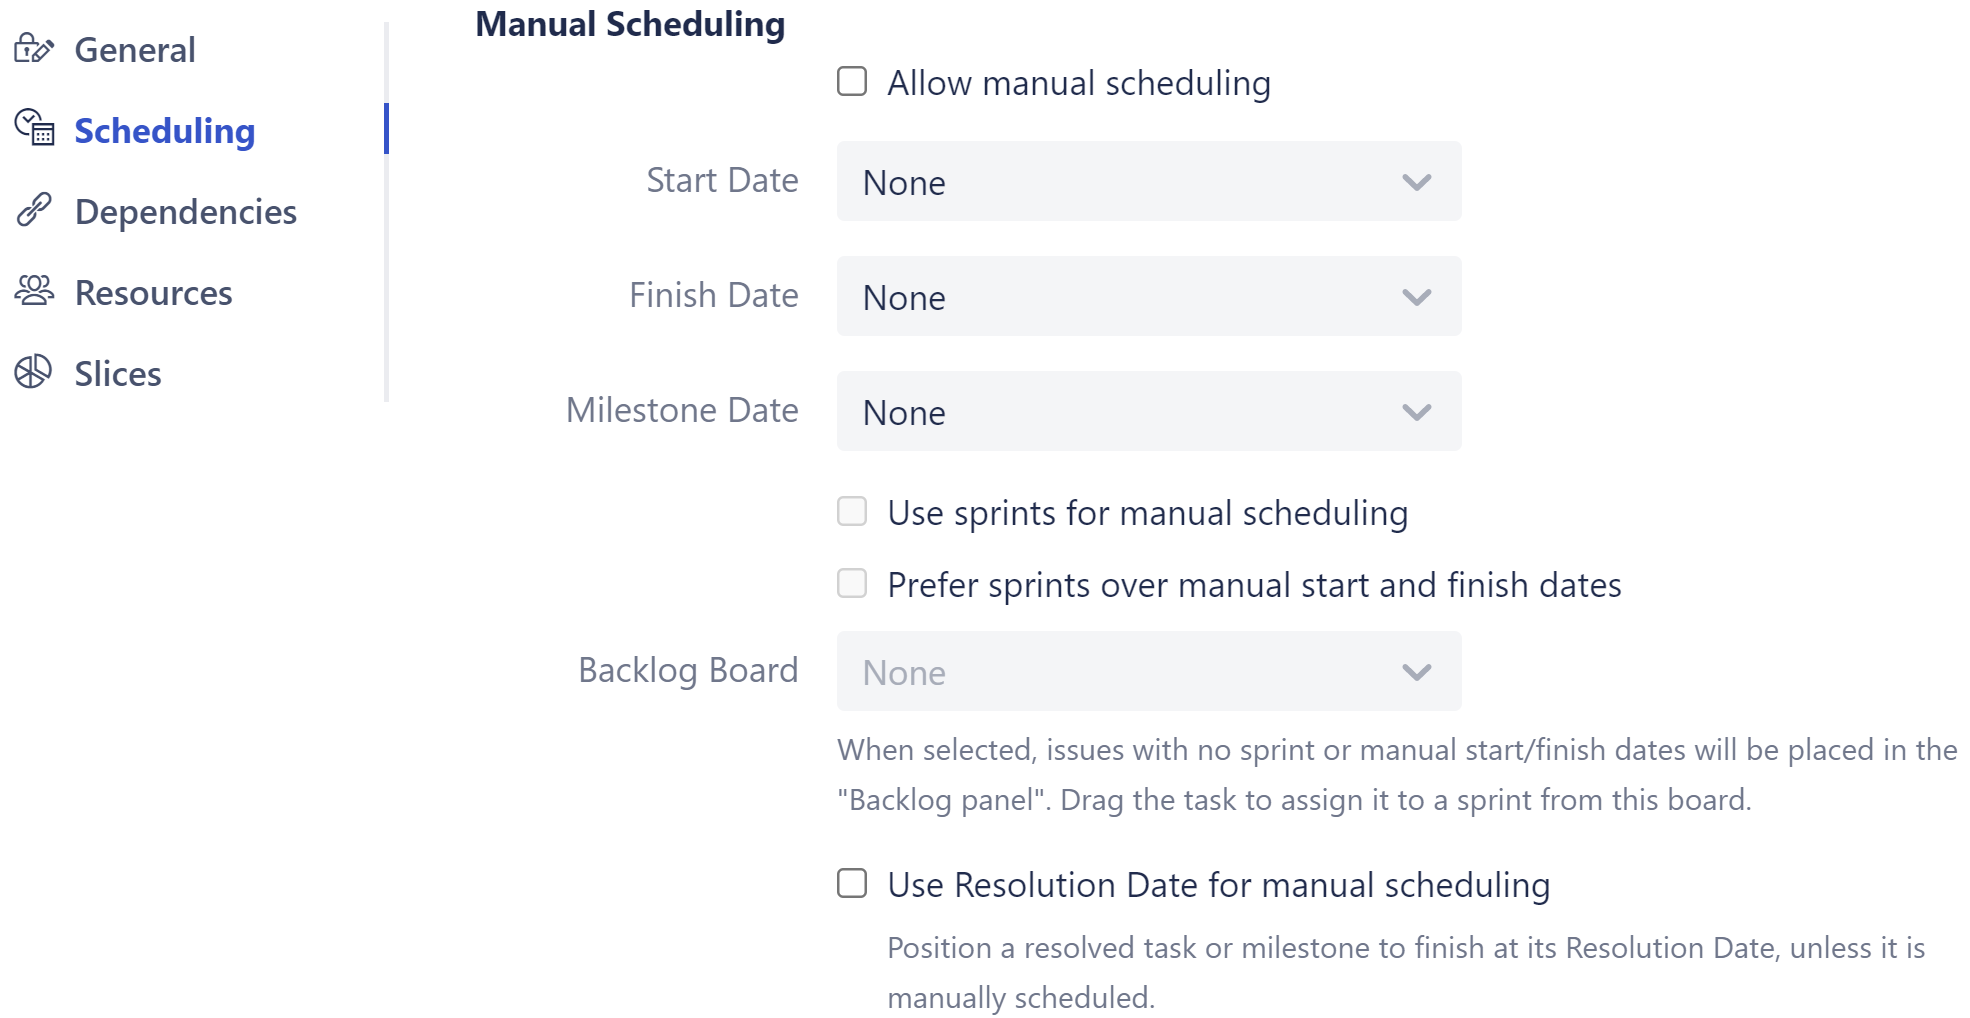Click the Dependencies link icon
This screenshot has height=1018, width=1970.
33,210
